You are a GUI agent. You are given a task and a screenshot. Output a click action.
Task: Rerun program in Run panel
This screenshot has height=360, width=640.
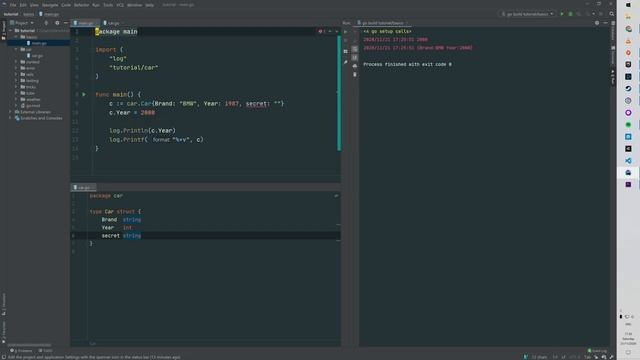coord(346,31)
